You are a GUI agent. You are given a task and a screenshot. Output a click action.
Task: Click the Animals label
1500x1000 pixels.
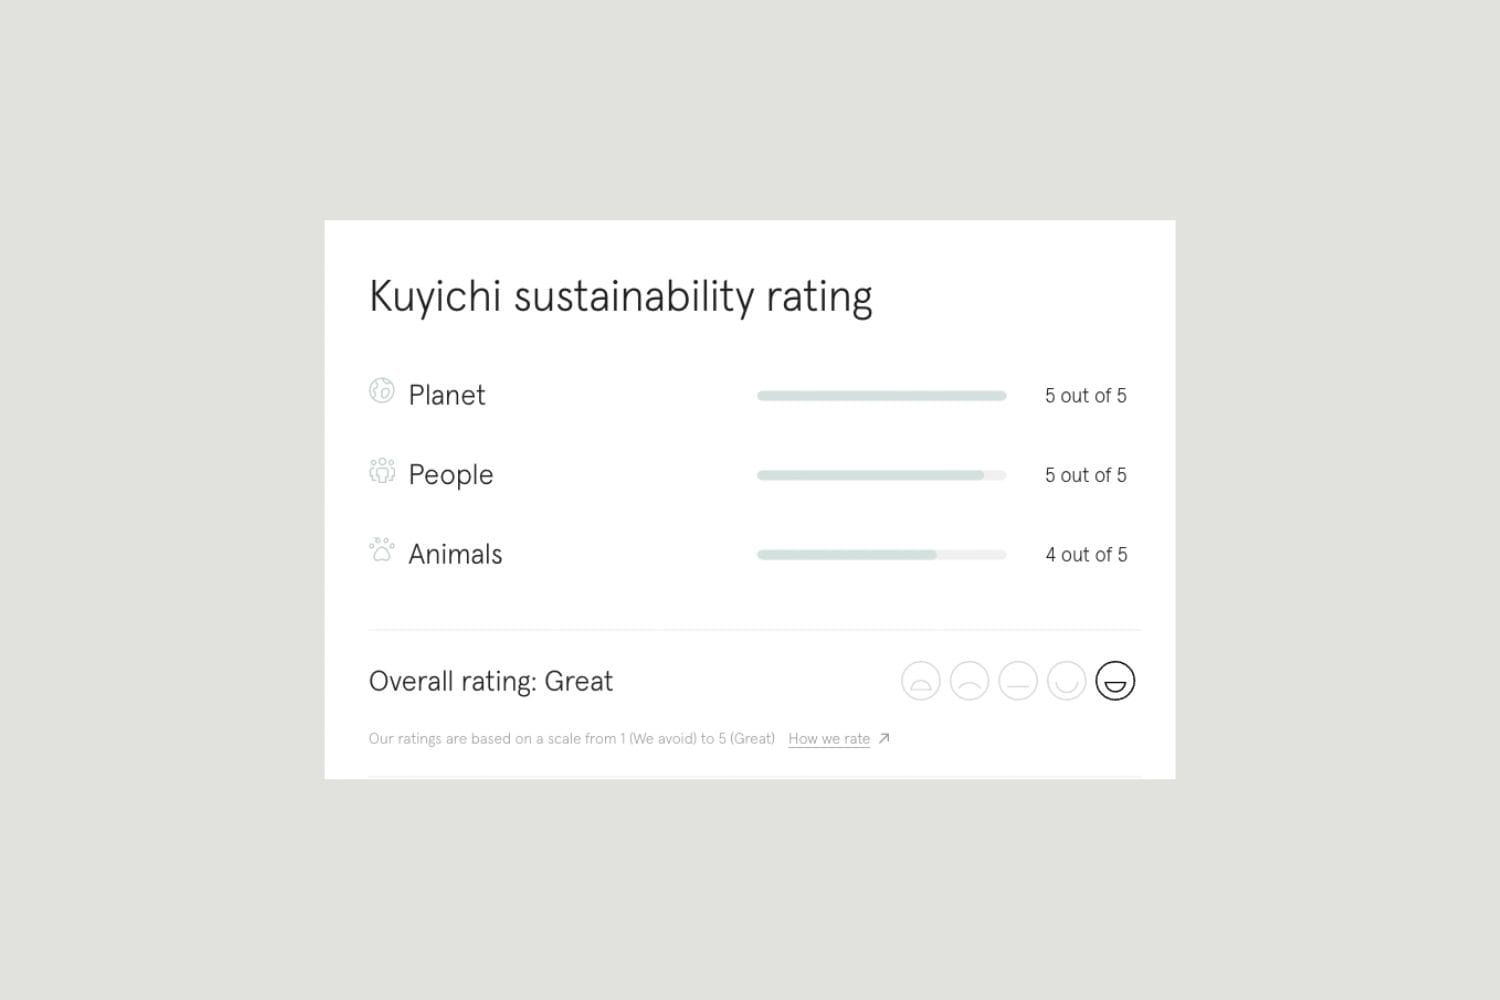(455, 554)
